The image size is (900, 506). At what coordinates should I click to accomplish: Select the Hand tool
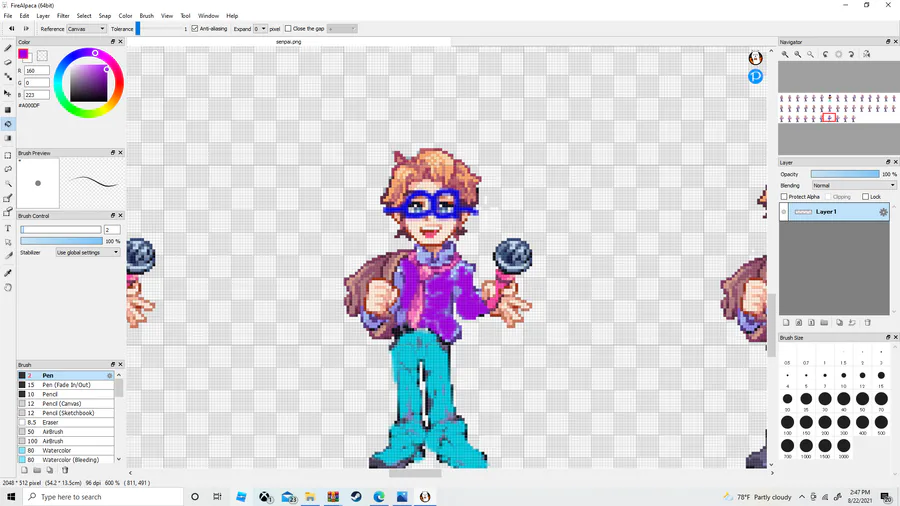(x=8, y=287)
